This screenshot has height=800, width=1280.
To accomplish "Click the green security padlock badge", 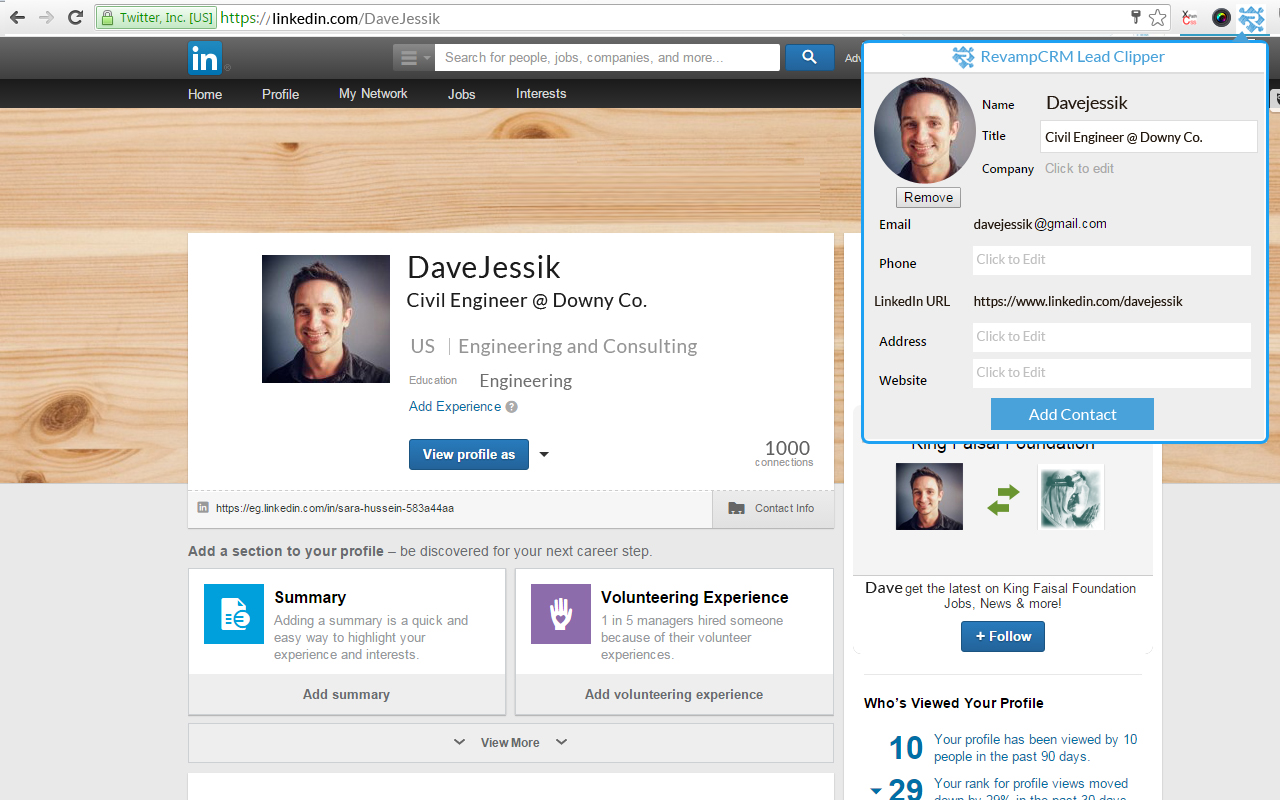I will pyautogui.click(x=156, y=18).
